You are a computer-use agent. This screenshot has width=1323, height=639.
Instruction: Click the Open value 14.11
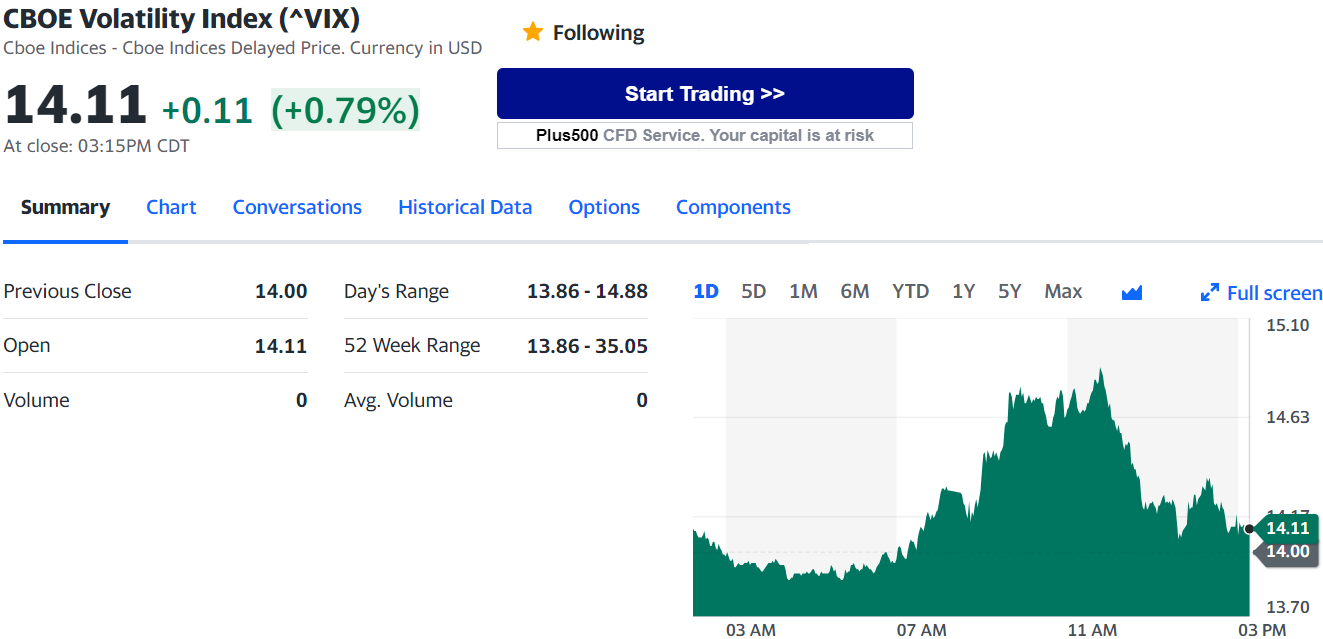point(281,346)
